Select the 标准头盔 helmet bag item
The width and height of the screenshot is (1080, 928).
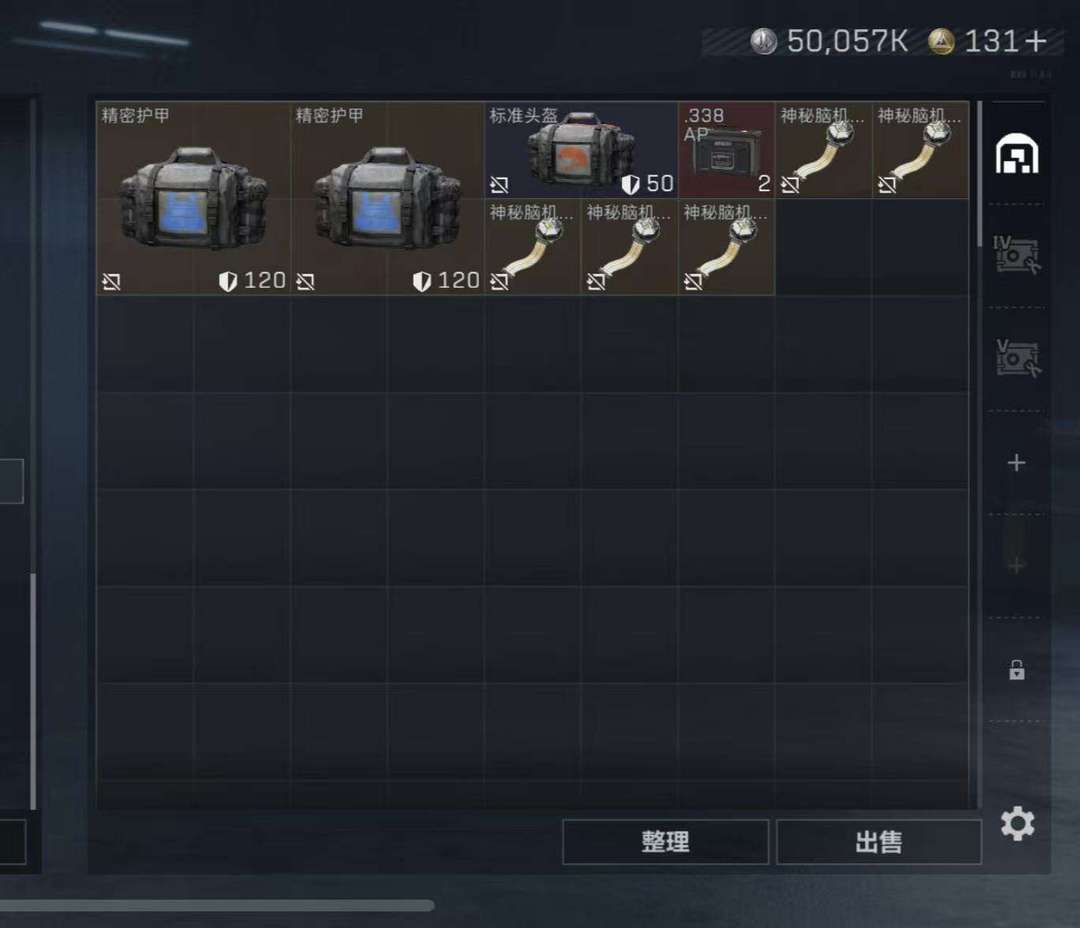click(x=581, y=150)
